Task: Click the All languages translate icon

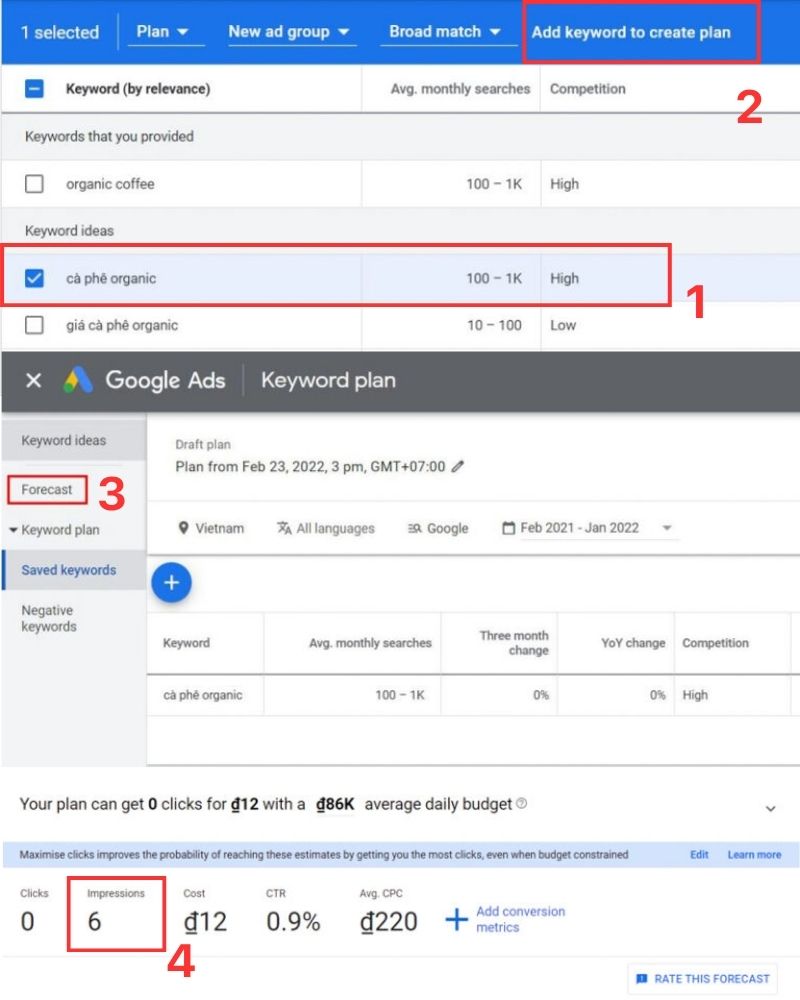Action: pos(284,528)
